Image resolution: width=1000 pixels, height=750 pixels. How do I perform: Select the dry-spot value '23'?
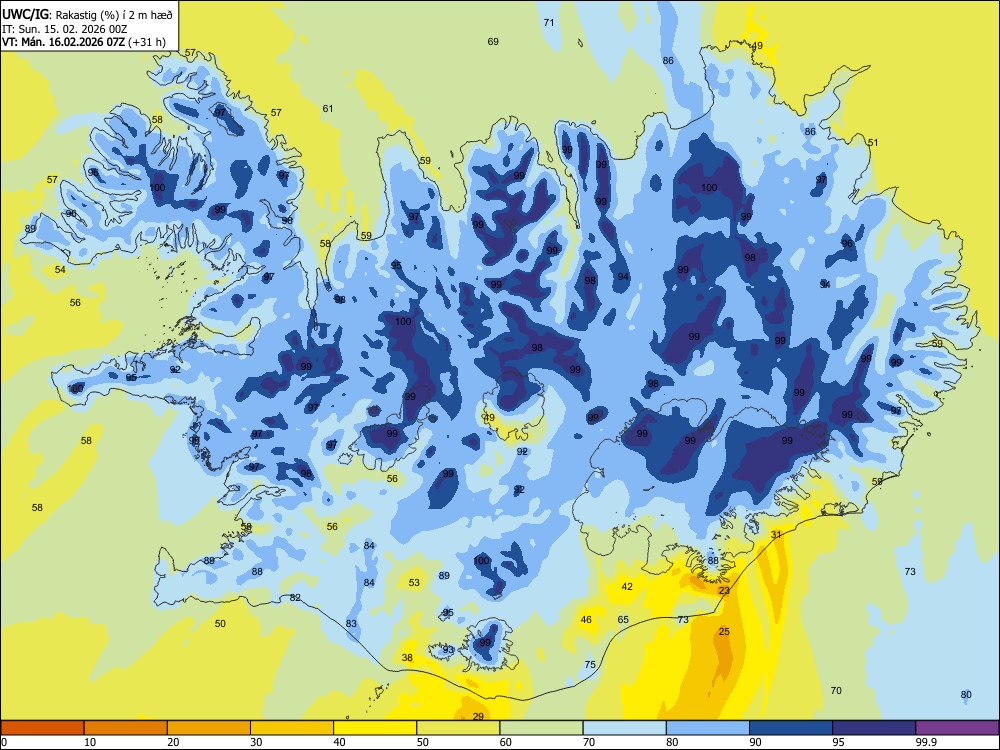pos(724,591)
